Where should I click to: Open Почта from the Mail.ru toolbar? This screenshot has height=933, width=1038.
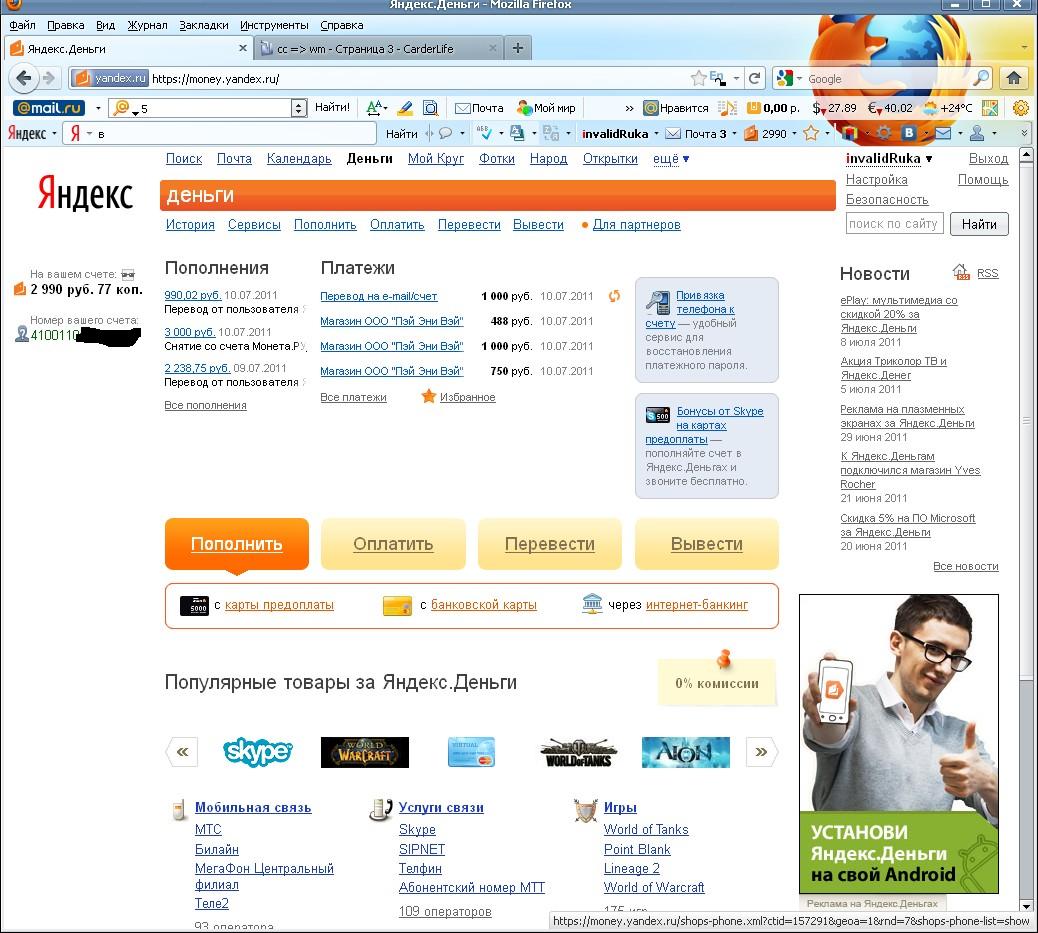pyautogui.click(x=479, y=108)
